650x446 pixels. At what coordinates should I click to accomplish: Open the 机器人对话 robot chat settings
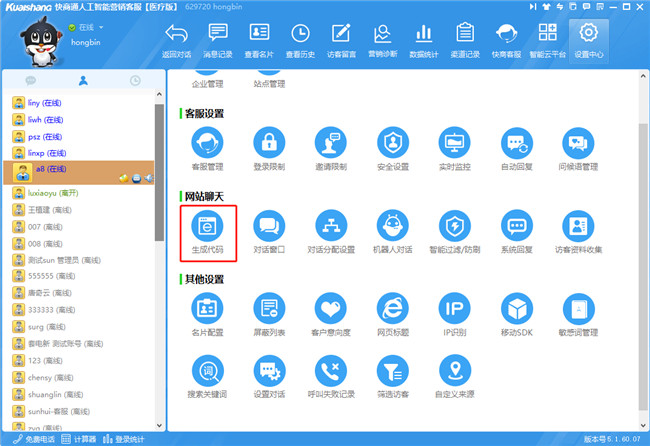coord(392,225)
